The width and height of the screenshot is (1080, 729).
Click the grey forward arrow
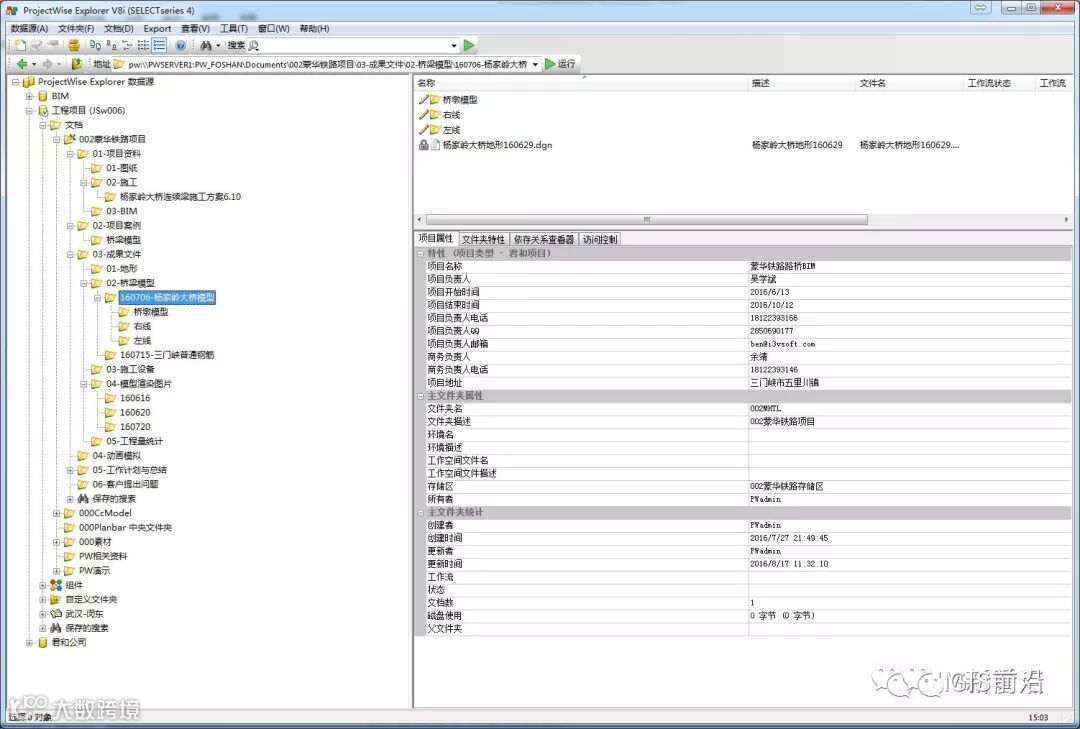(x=47, y=64)
